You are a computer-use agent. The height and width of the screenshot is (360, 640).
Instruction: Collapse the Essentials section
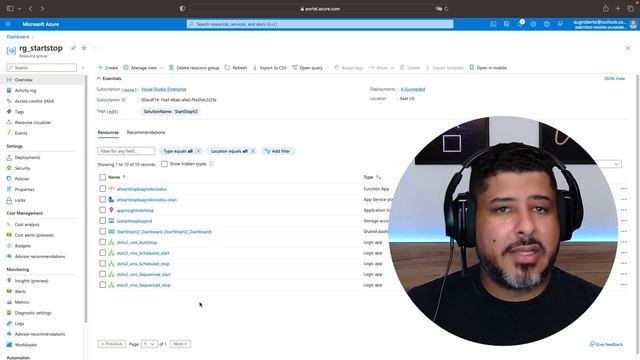pyautogui.click(x=109, y=78)
